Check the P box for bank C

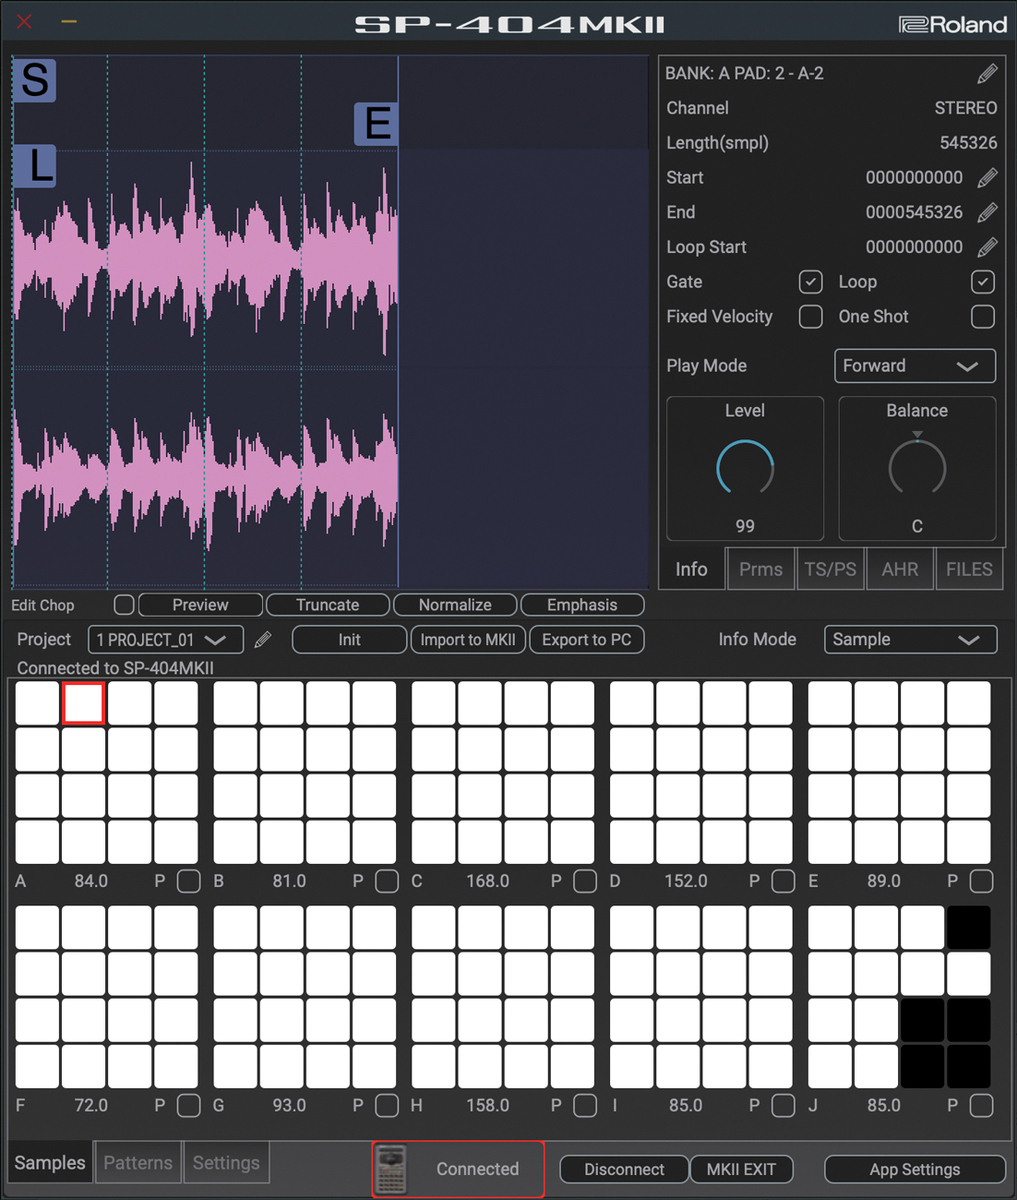(x=585, y=881)
